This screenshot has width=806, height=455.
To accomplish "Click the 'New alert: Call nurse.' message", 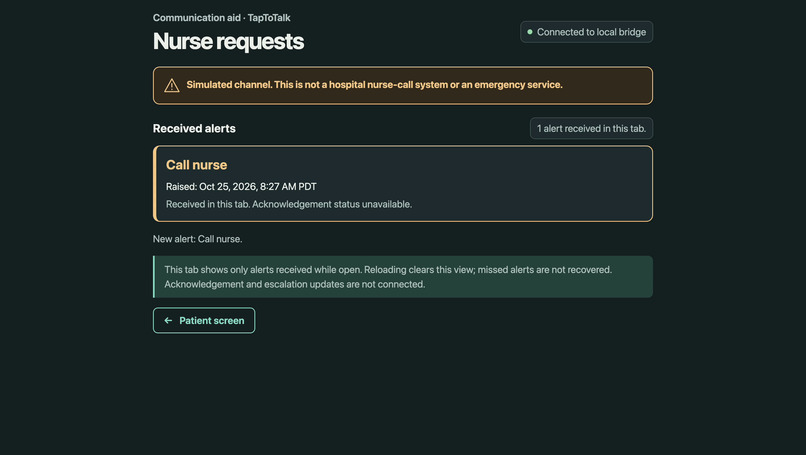I will [197, 239].
